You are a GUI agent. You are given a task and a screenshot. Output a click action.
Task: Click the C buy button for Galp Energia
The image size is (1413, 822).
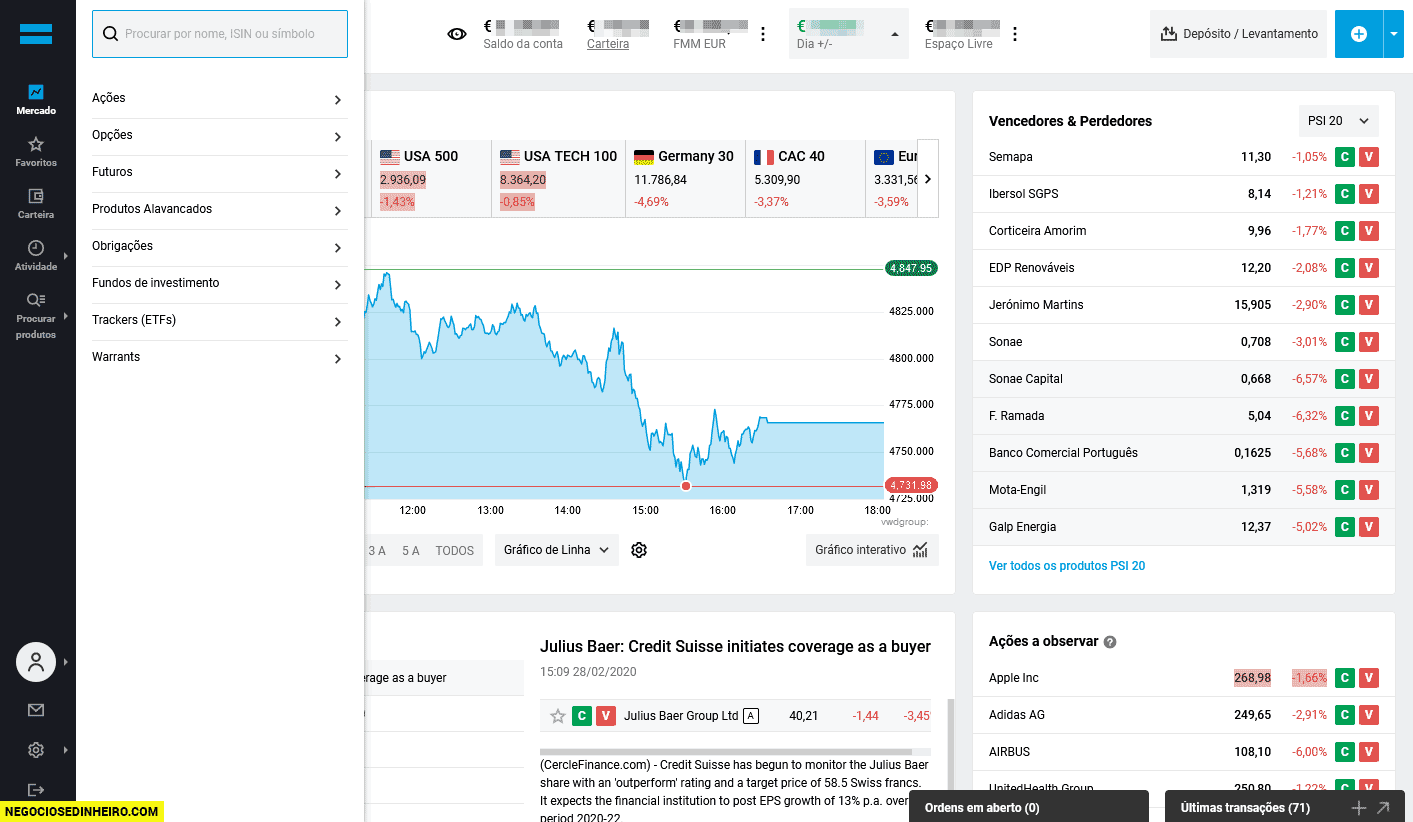[1345, 527]
